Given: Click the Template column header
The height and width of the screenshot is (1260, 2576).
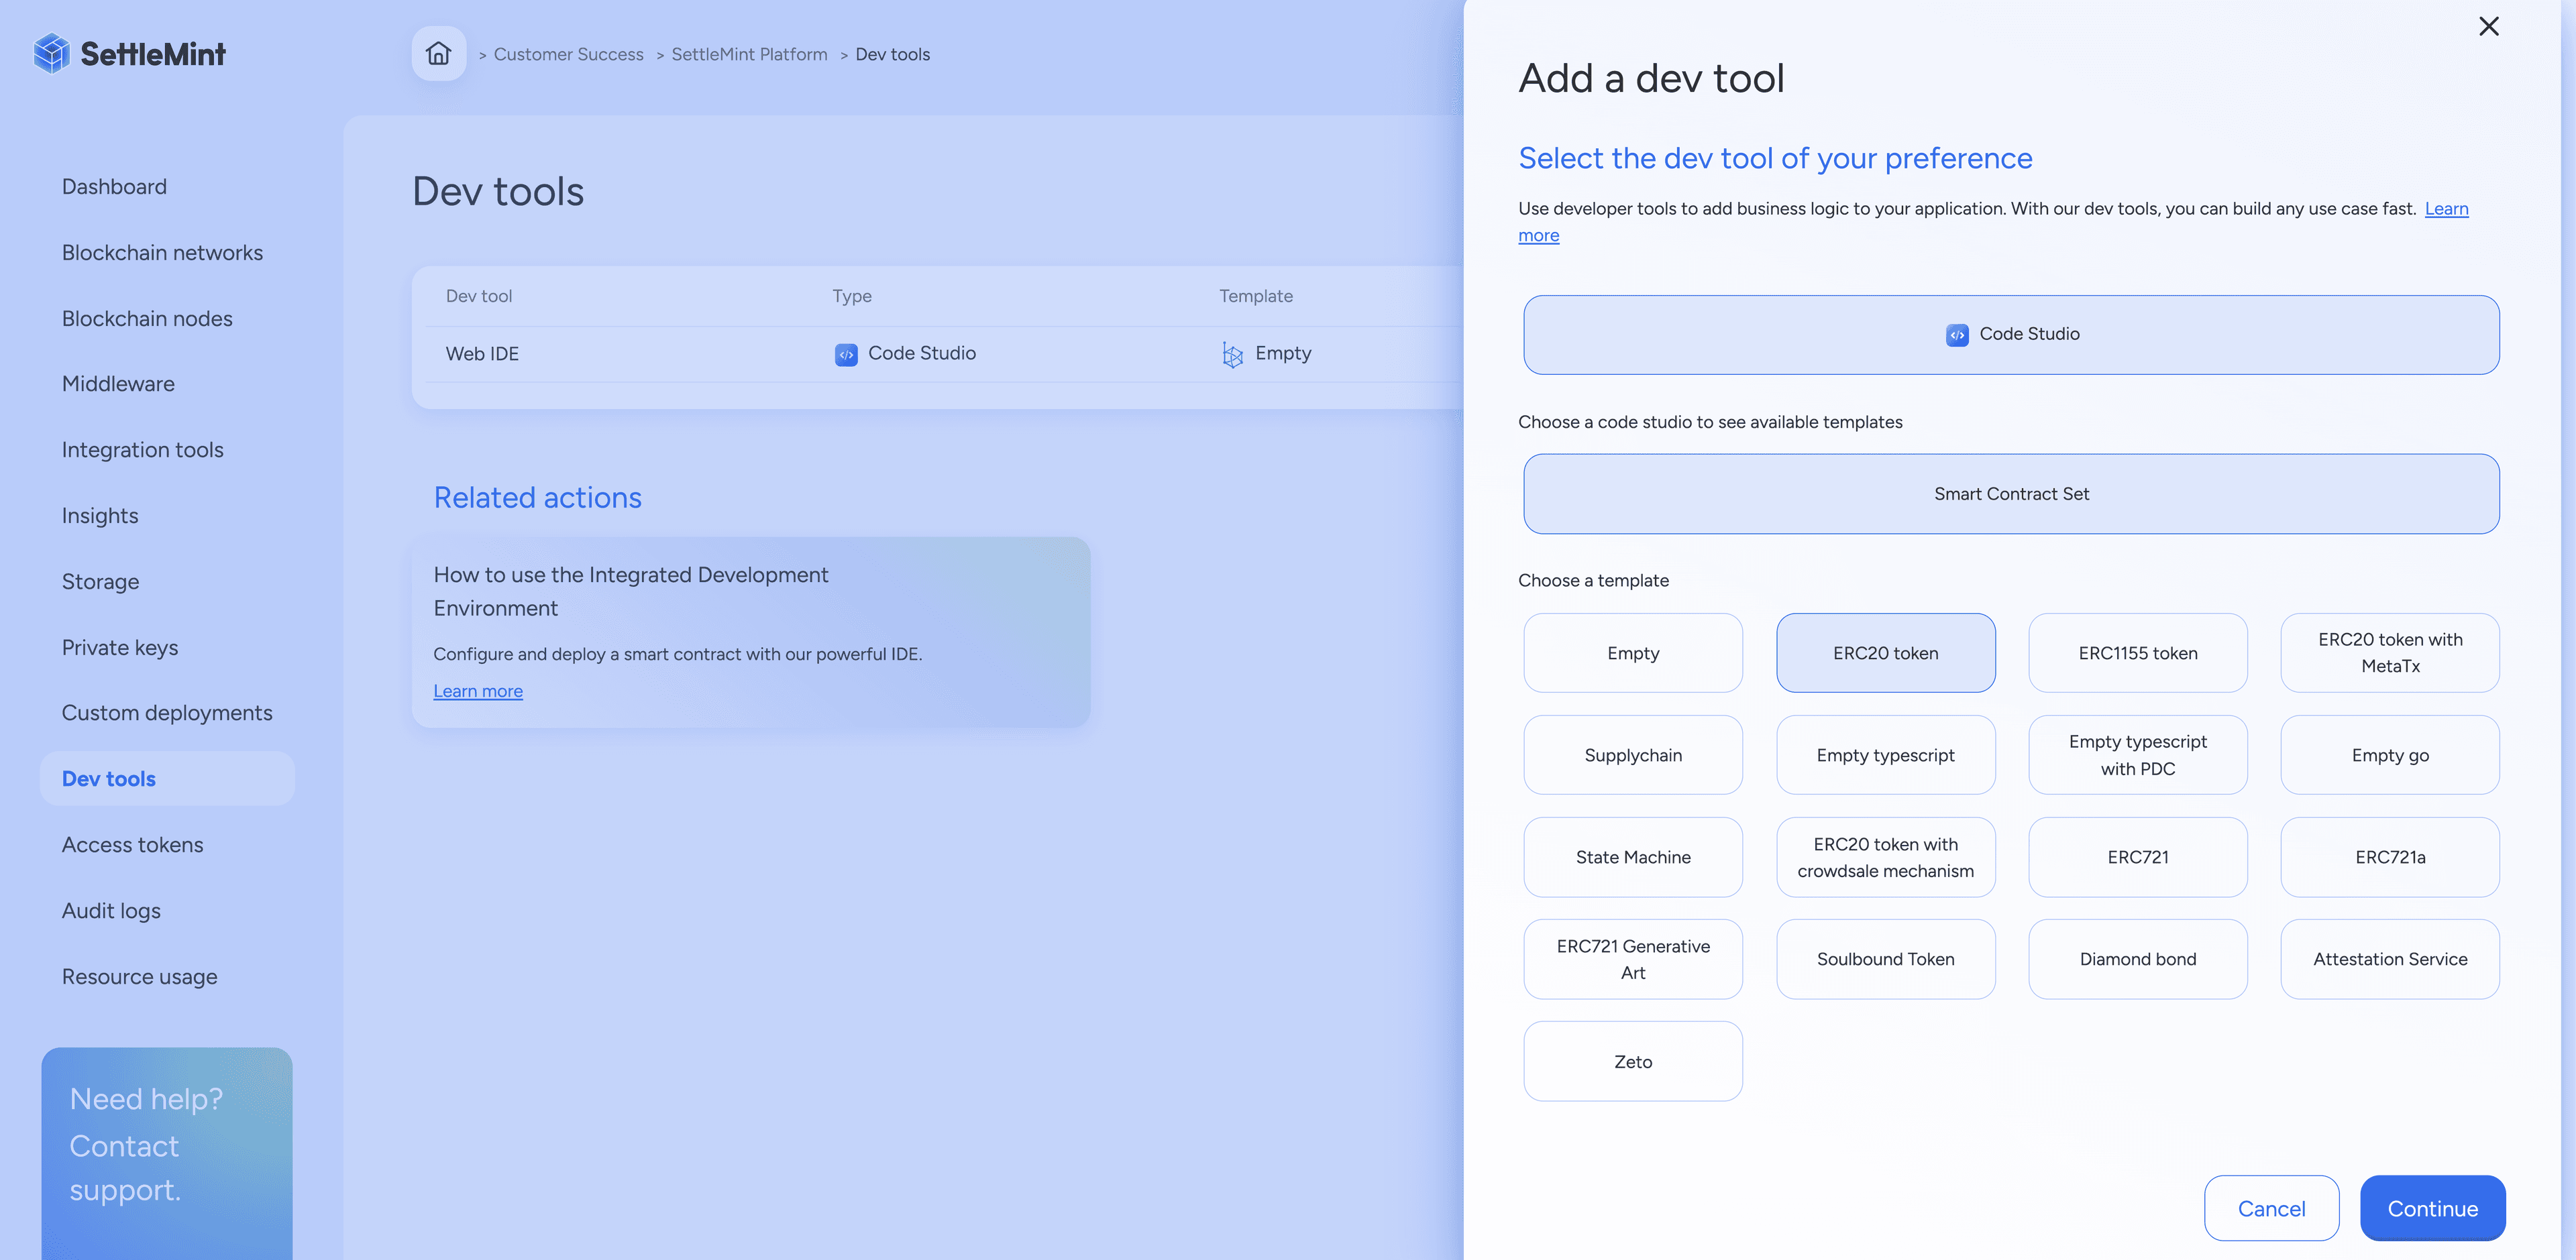Looking at the screenshot, I should (x=1255, y=296).
